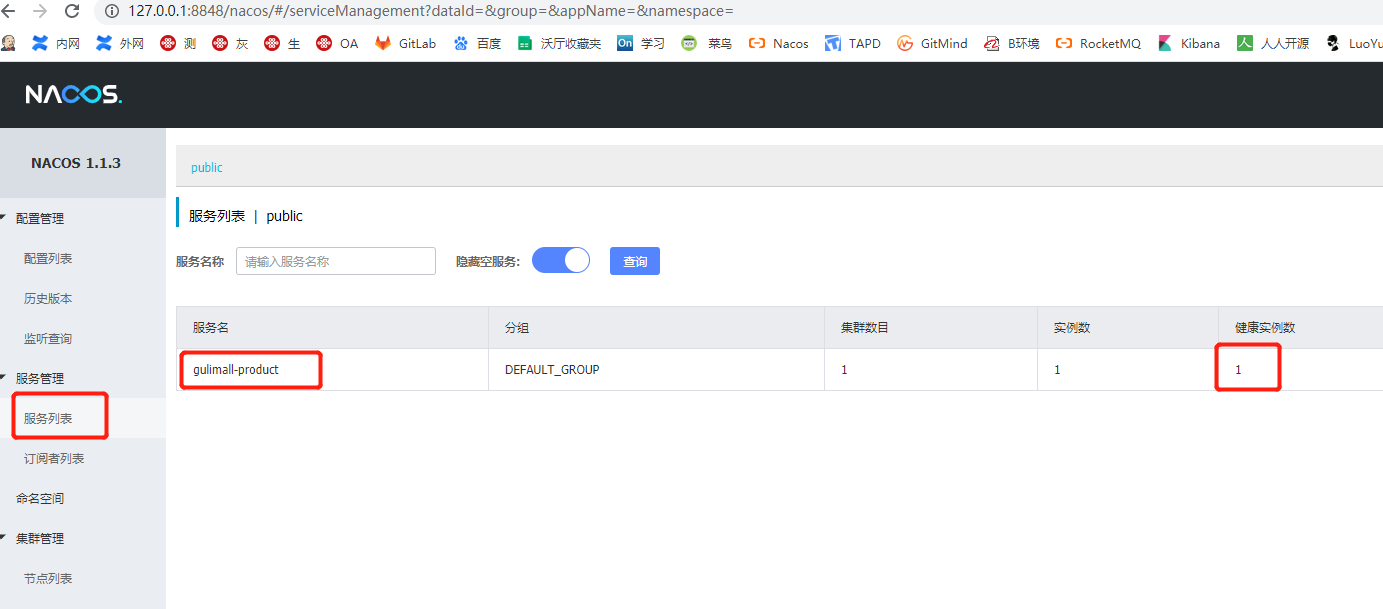Open the Kibana bookmark
Image resolution: width=1383 pixels, height=609 pixels.
pyautogui.click(x=1189, y=43)
